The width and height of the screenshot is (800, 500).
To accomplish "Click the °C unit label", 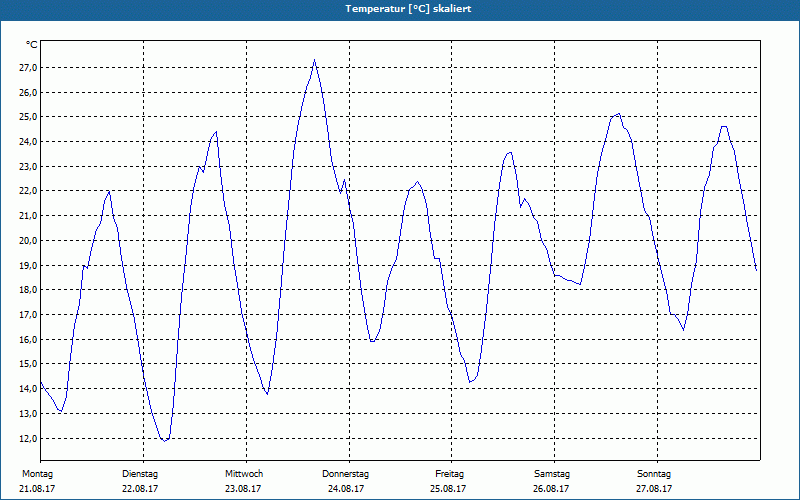I will tap(32, 45).
